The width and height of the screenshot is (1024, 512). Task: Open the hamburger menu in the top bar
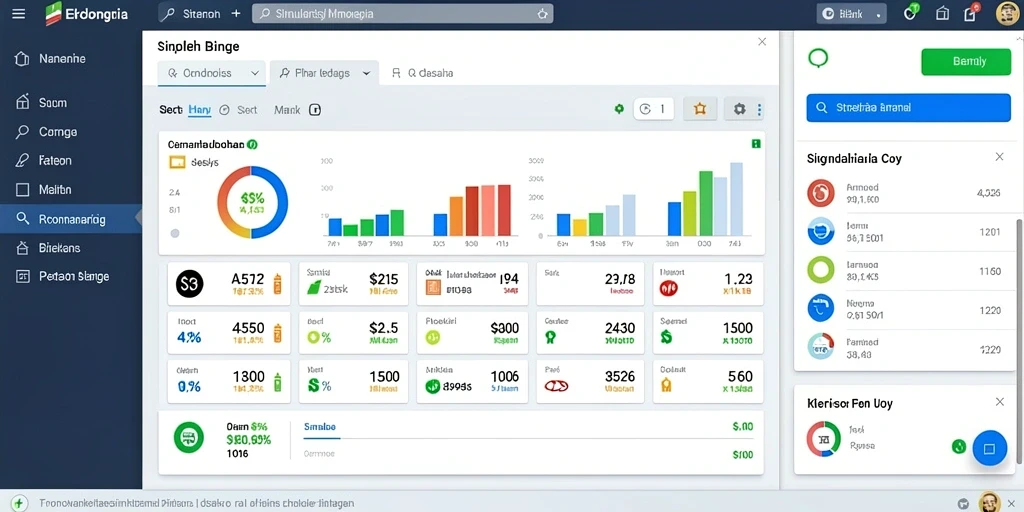(19, 13)
